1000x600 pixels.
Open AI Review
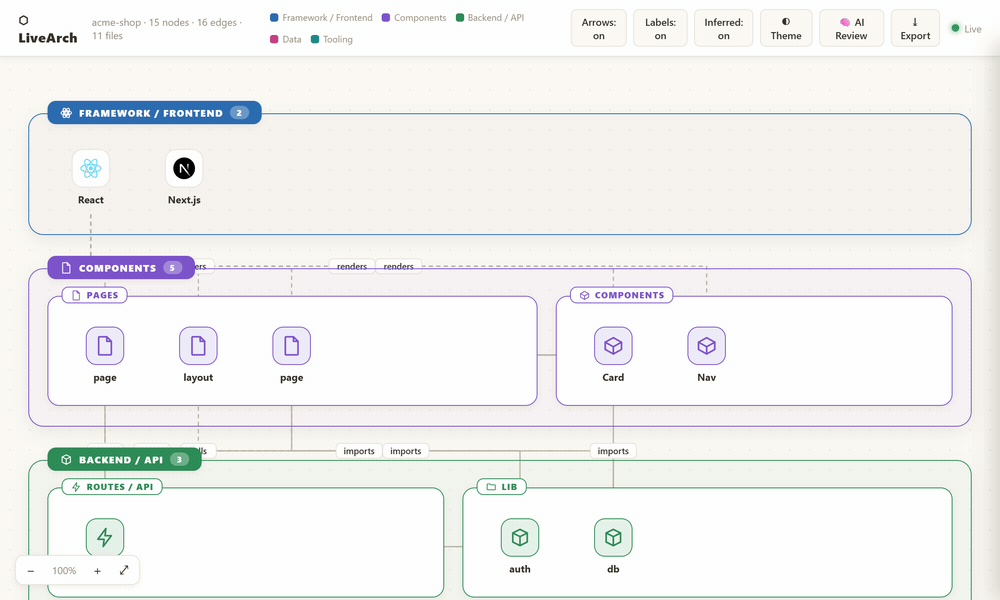pyautogui.click(x=851, y=29)
